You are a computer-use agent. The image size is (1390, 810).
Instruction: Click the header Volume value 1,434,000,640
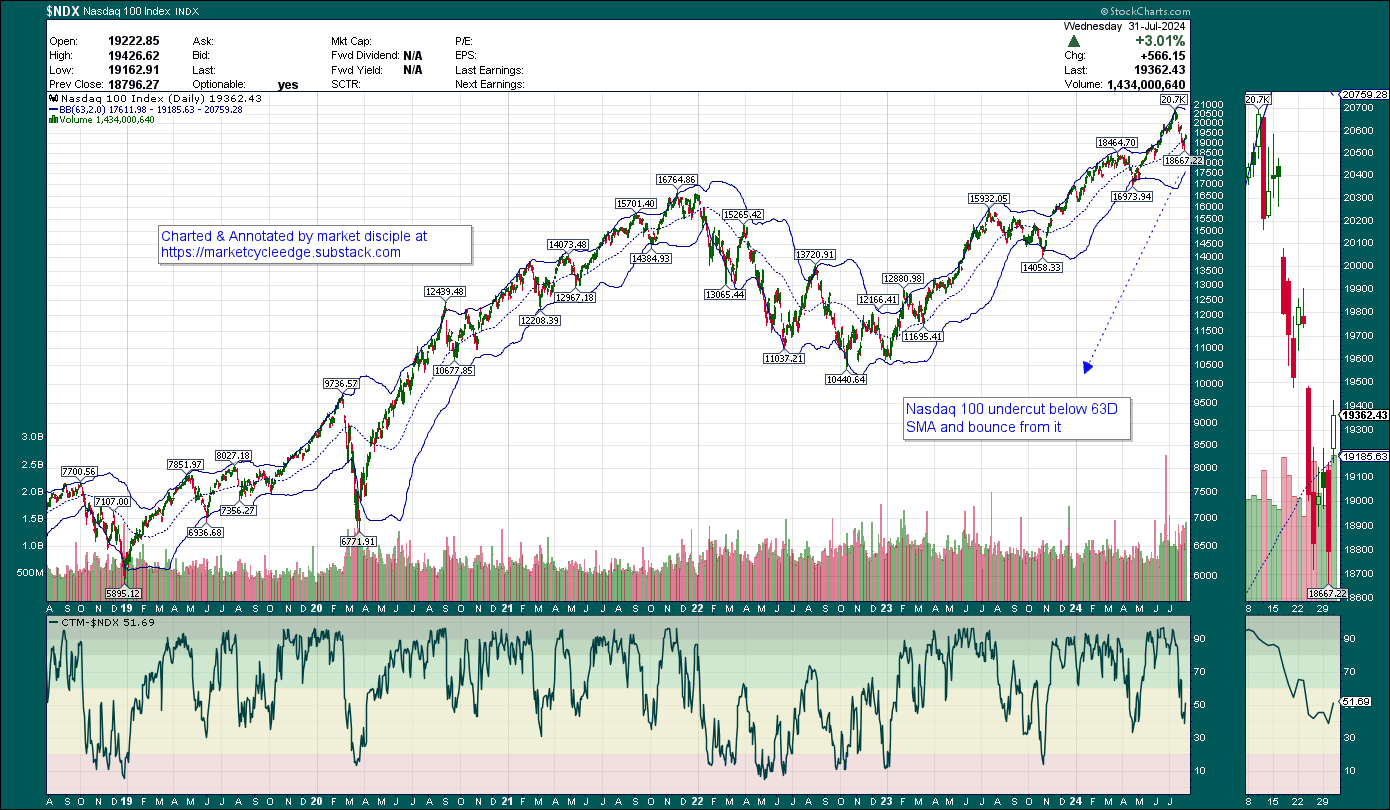click(x=1147, y=85)
